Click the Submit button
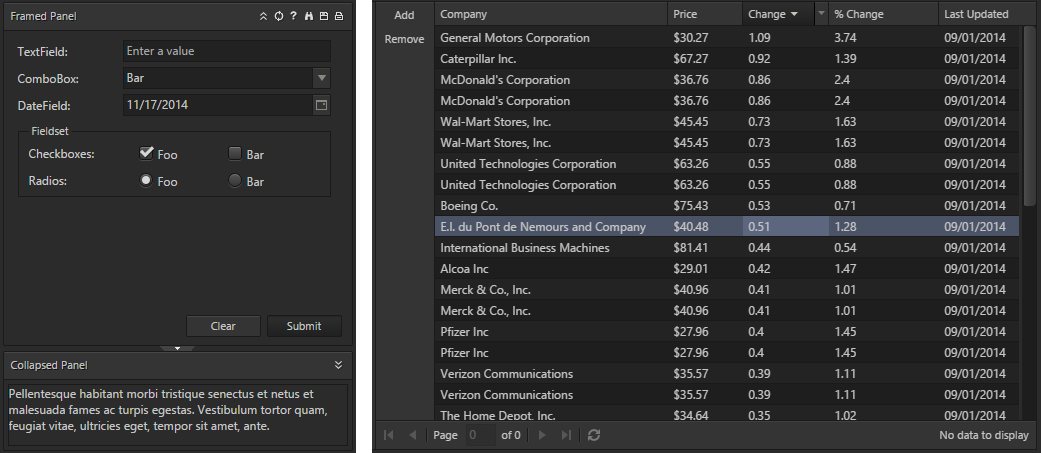 pyautogui.click(x=304, y=326)
